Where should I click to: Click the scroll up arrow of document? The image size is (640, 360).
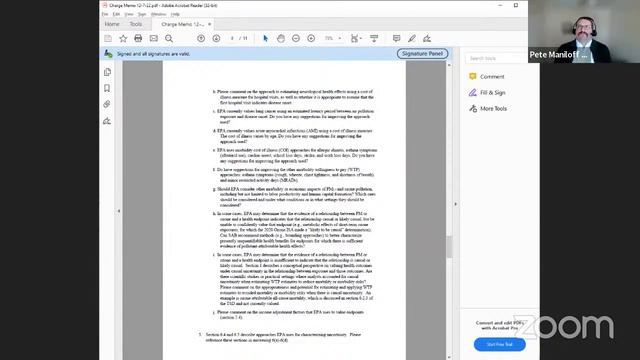coord(449,65)
